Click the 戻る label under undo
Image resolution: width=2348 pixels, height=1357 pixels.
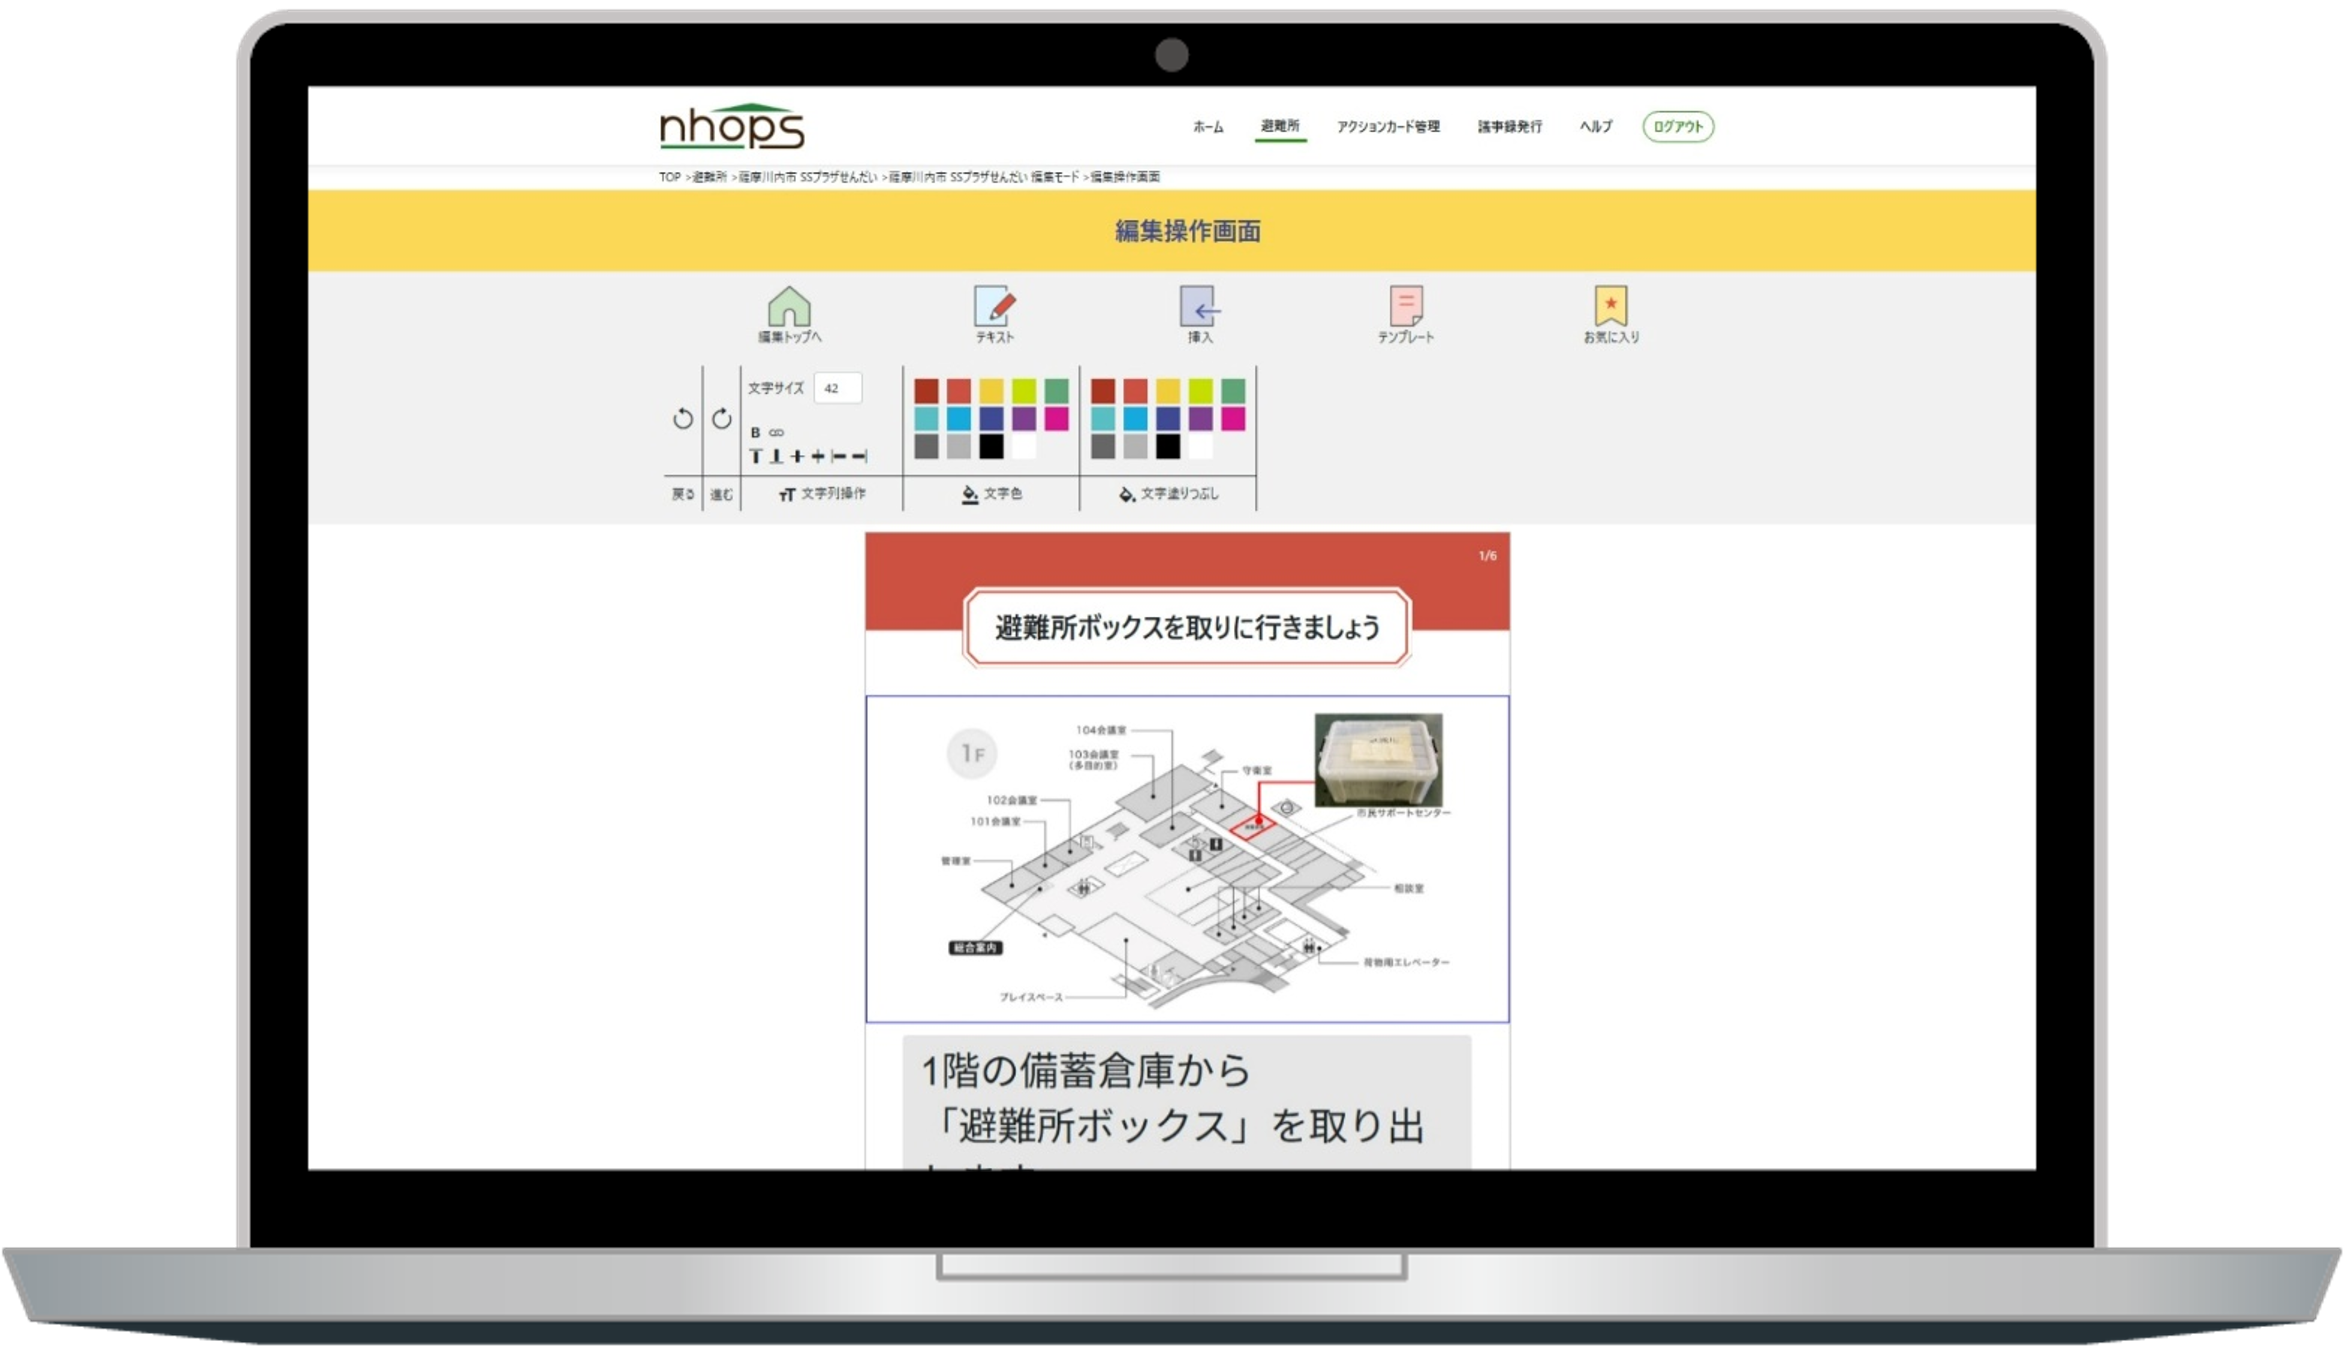683,495
